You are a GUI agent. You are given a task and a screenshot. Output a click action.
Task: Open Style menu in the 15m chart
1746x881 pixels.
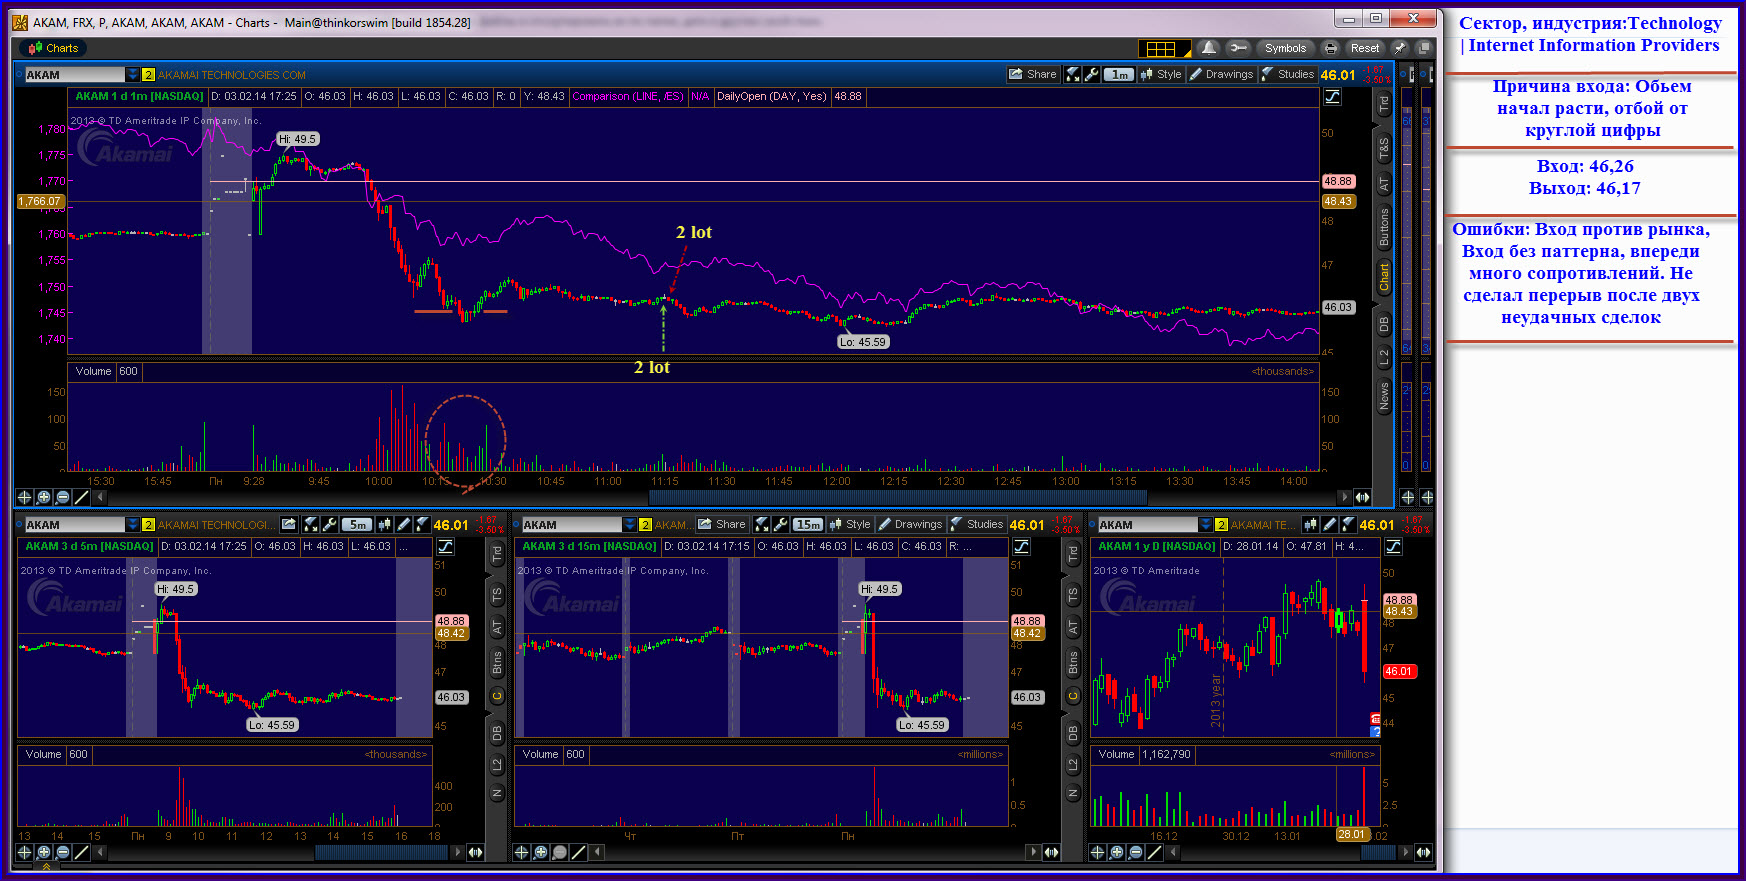(x=849, y=524)
